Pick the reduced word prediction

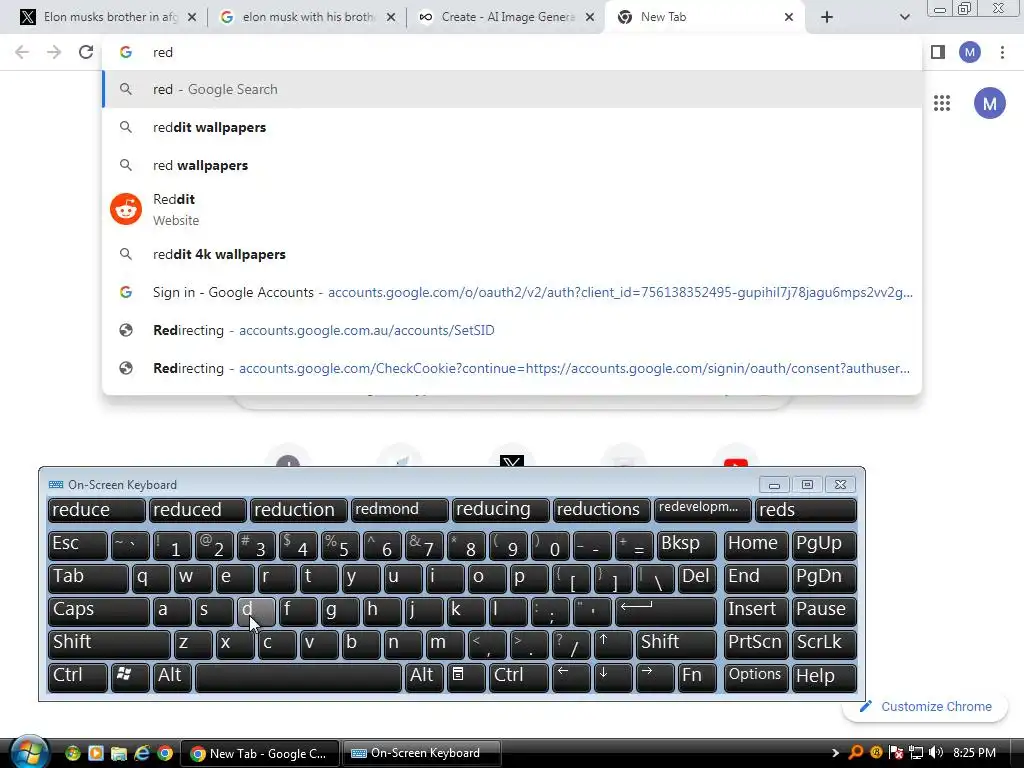tap(198, 510)
